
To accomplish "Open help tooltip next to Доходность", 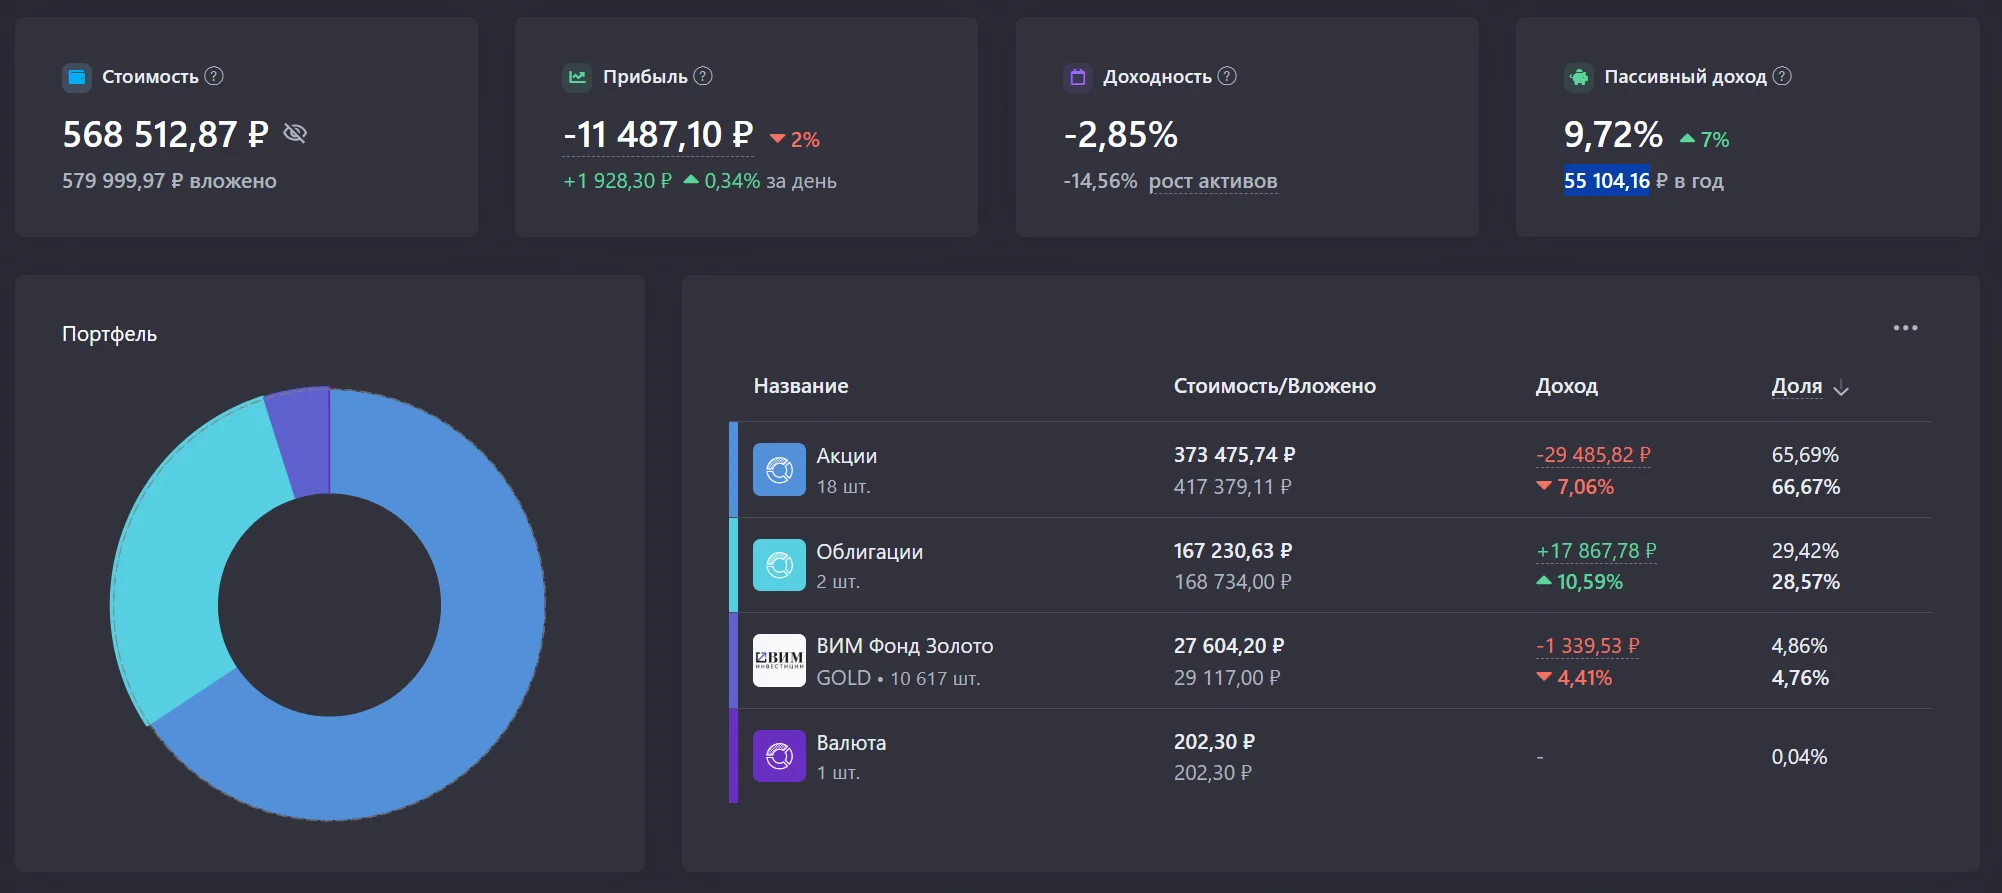I will [x=1227, y=76].
